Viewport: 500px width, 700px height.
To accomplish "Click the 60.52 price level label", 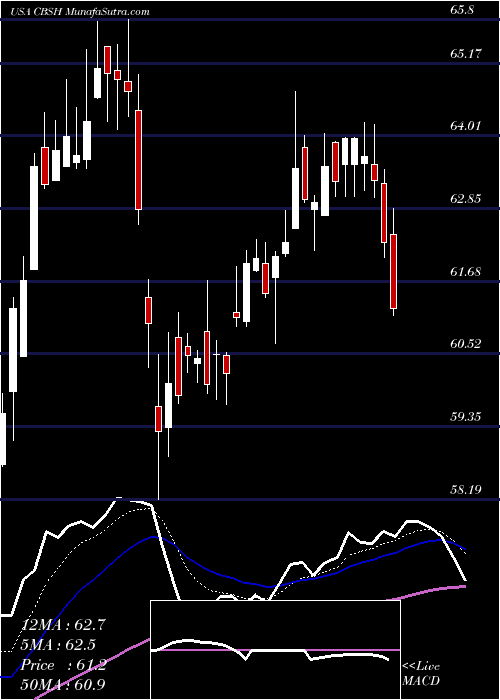I will pyautogui.click(x=466, y=344).
